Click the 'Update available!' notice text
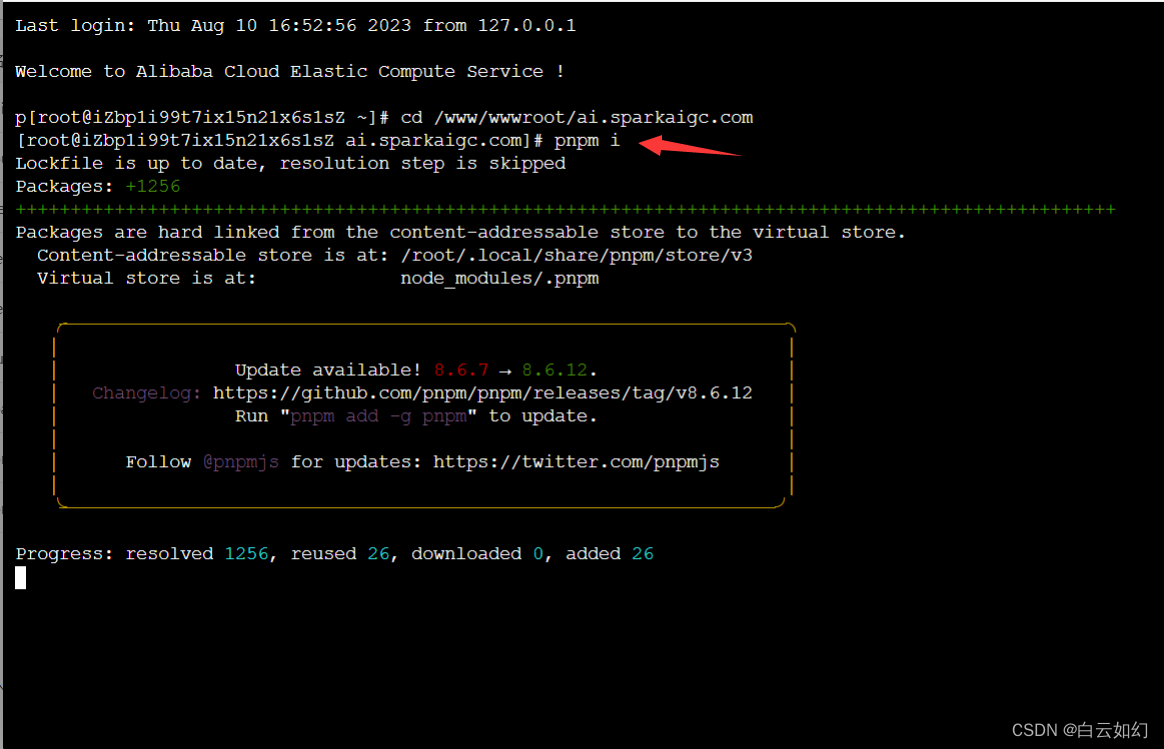Image resolution: width=1164 pixels, height=749 pixels. click(328, 370)
